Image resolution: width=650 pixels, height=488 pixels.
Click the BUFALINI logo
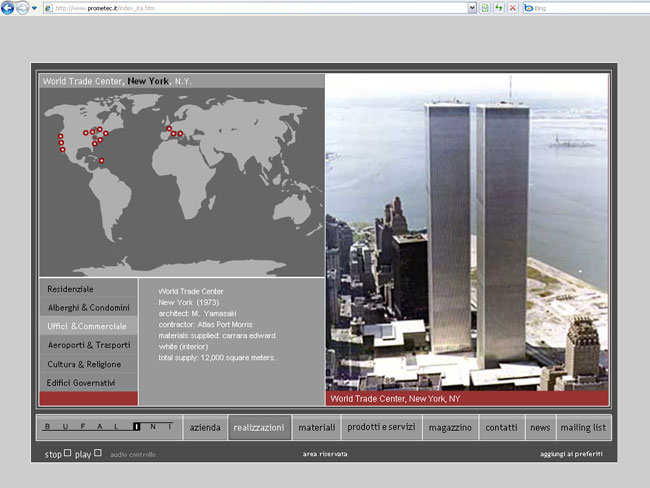[x=109, y=427]
